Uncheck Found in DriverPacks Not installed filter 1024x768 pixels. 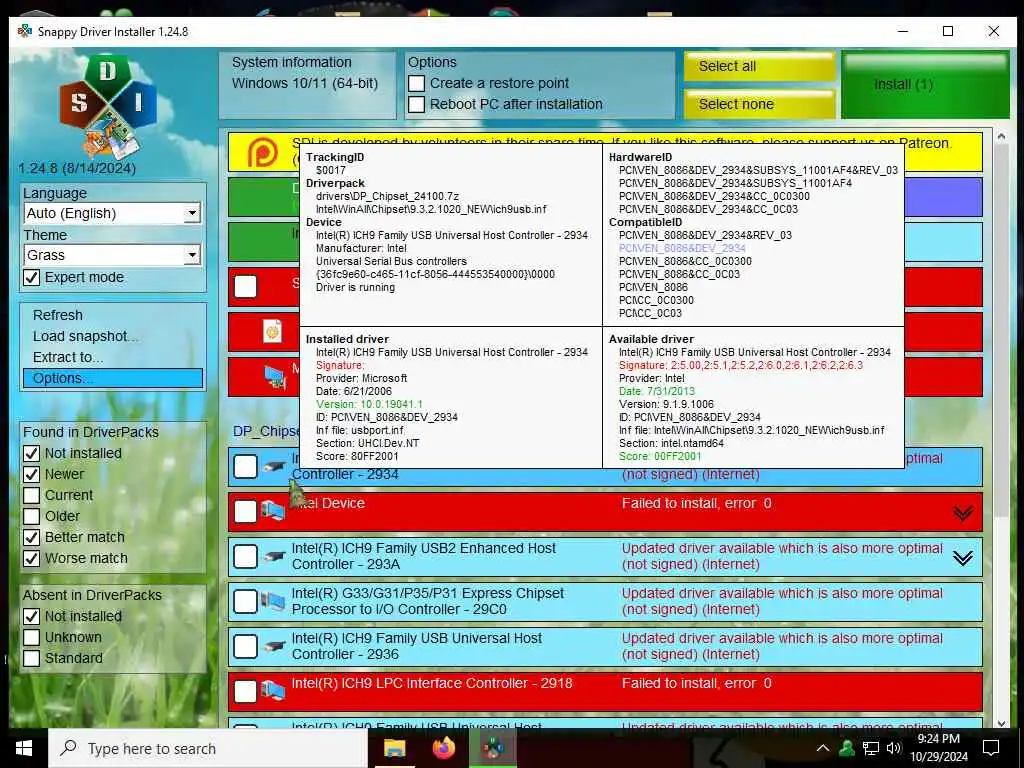click(x=31, y=453)
